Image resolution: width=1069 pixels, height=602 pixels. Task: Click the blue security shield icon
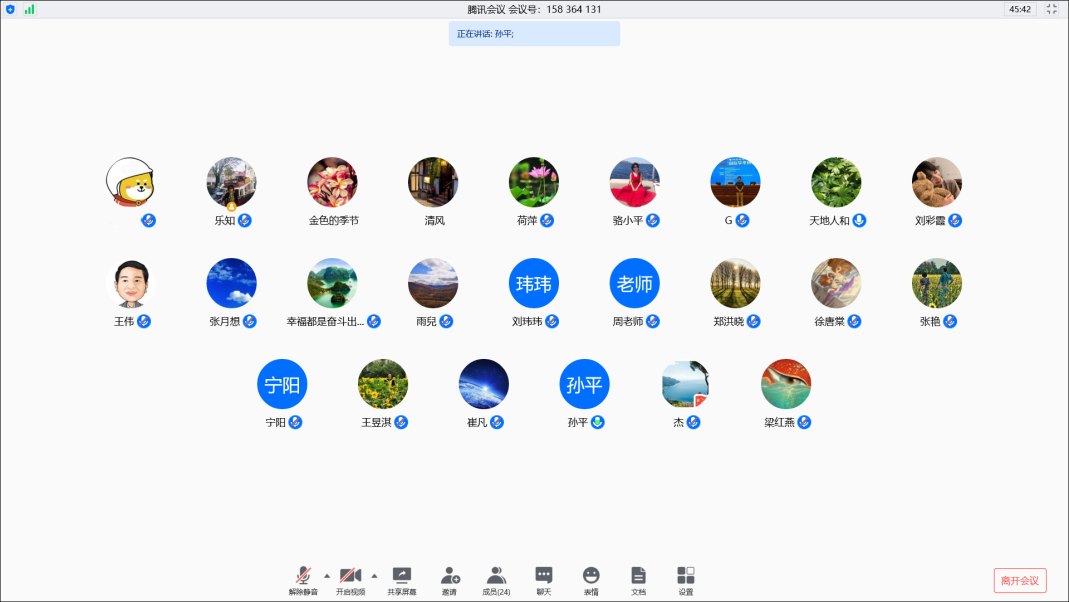pyautogui.click(x=11, y=9)
